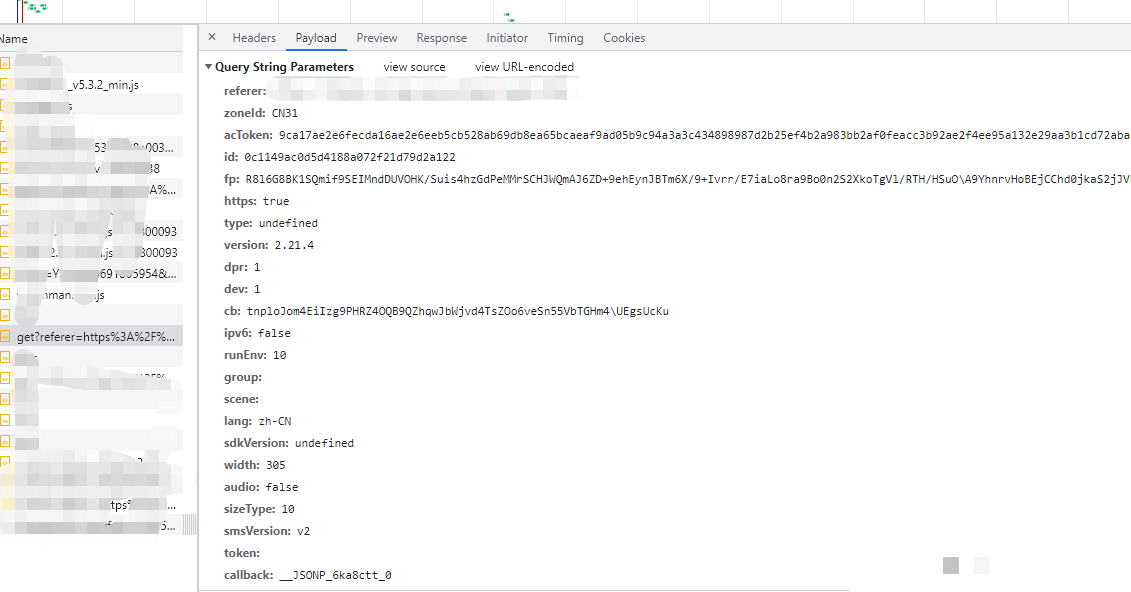Viewport: 1131px width, 592px height.
Task: Collapse the Query String Parameters section
Action: (x=208, y=67)
